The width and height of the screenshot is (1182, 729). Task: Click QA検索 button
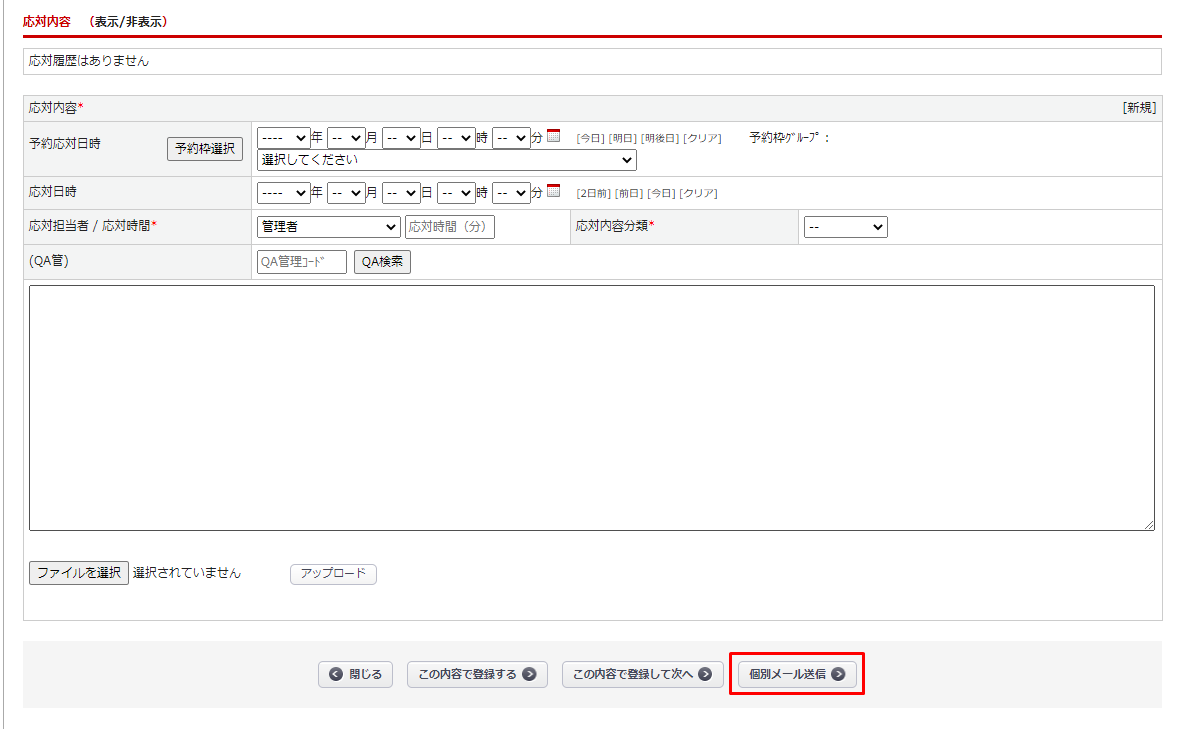382,262
